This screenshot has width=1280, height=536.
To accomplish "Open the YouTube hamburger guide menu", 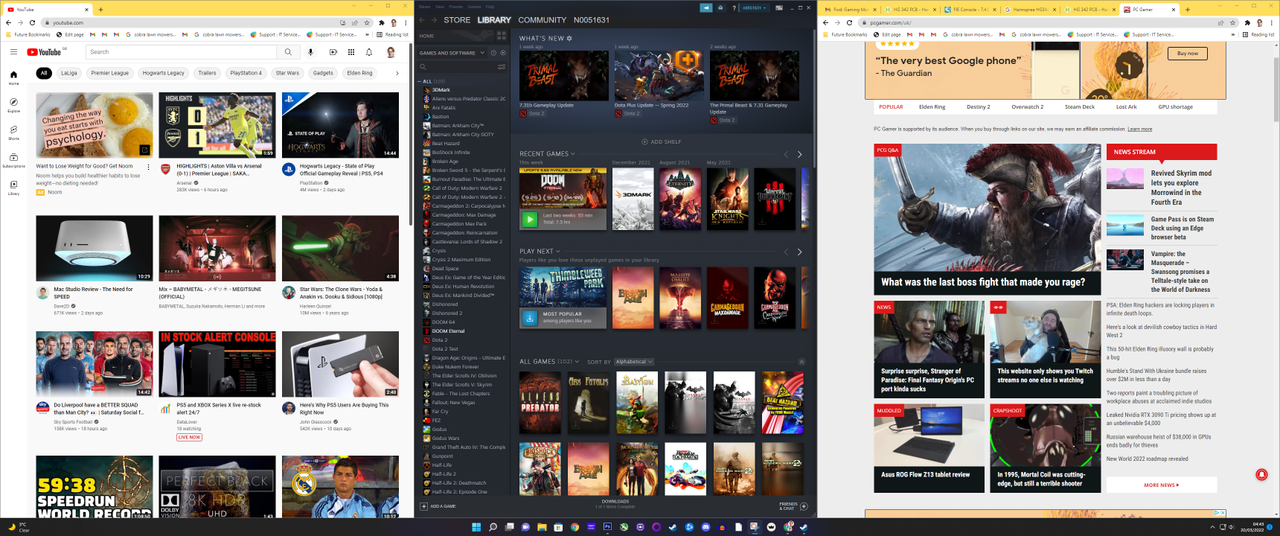I will [x=13, y=52].
